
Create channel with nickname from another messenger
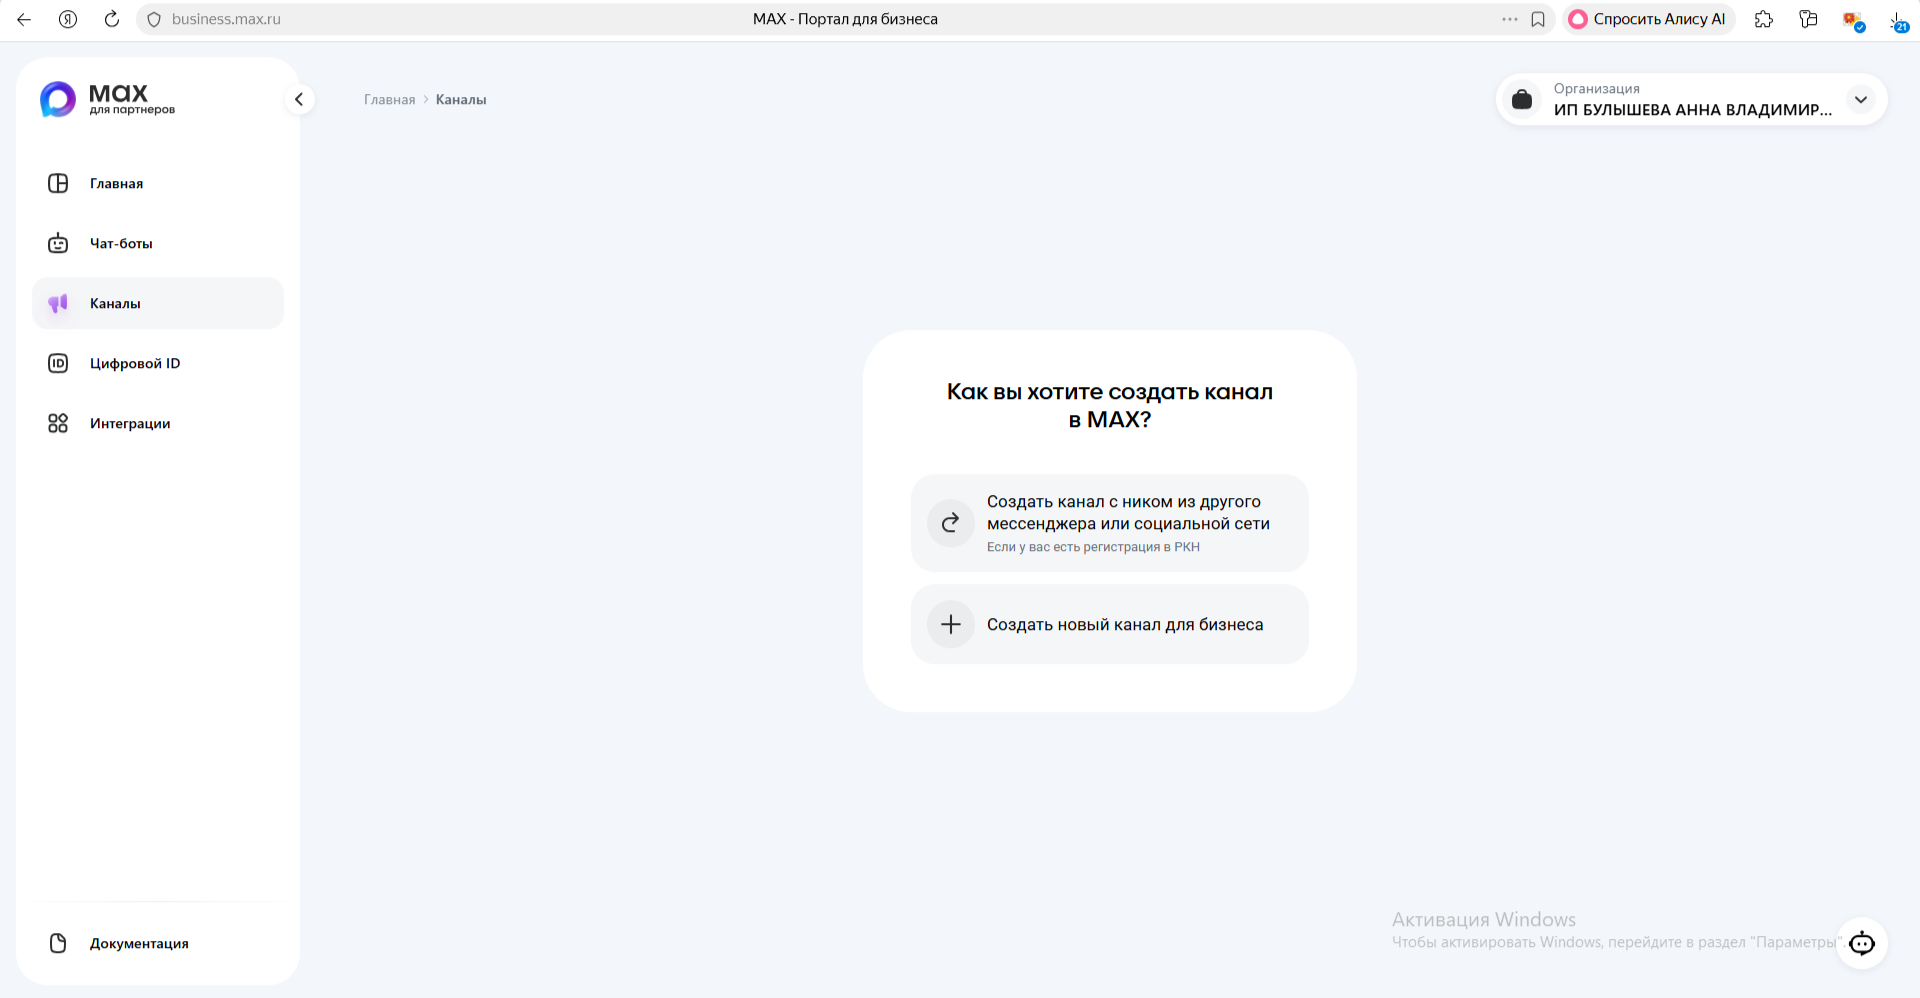pos(1110,523)
